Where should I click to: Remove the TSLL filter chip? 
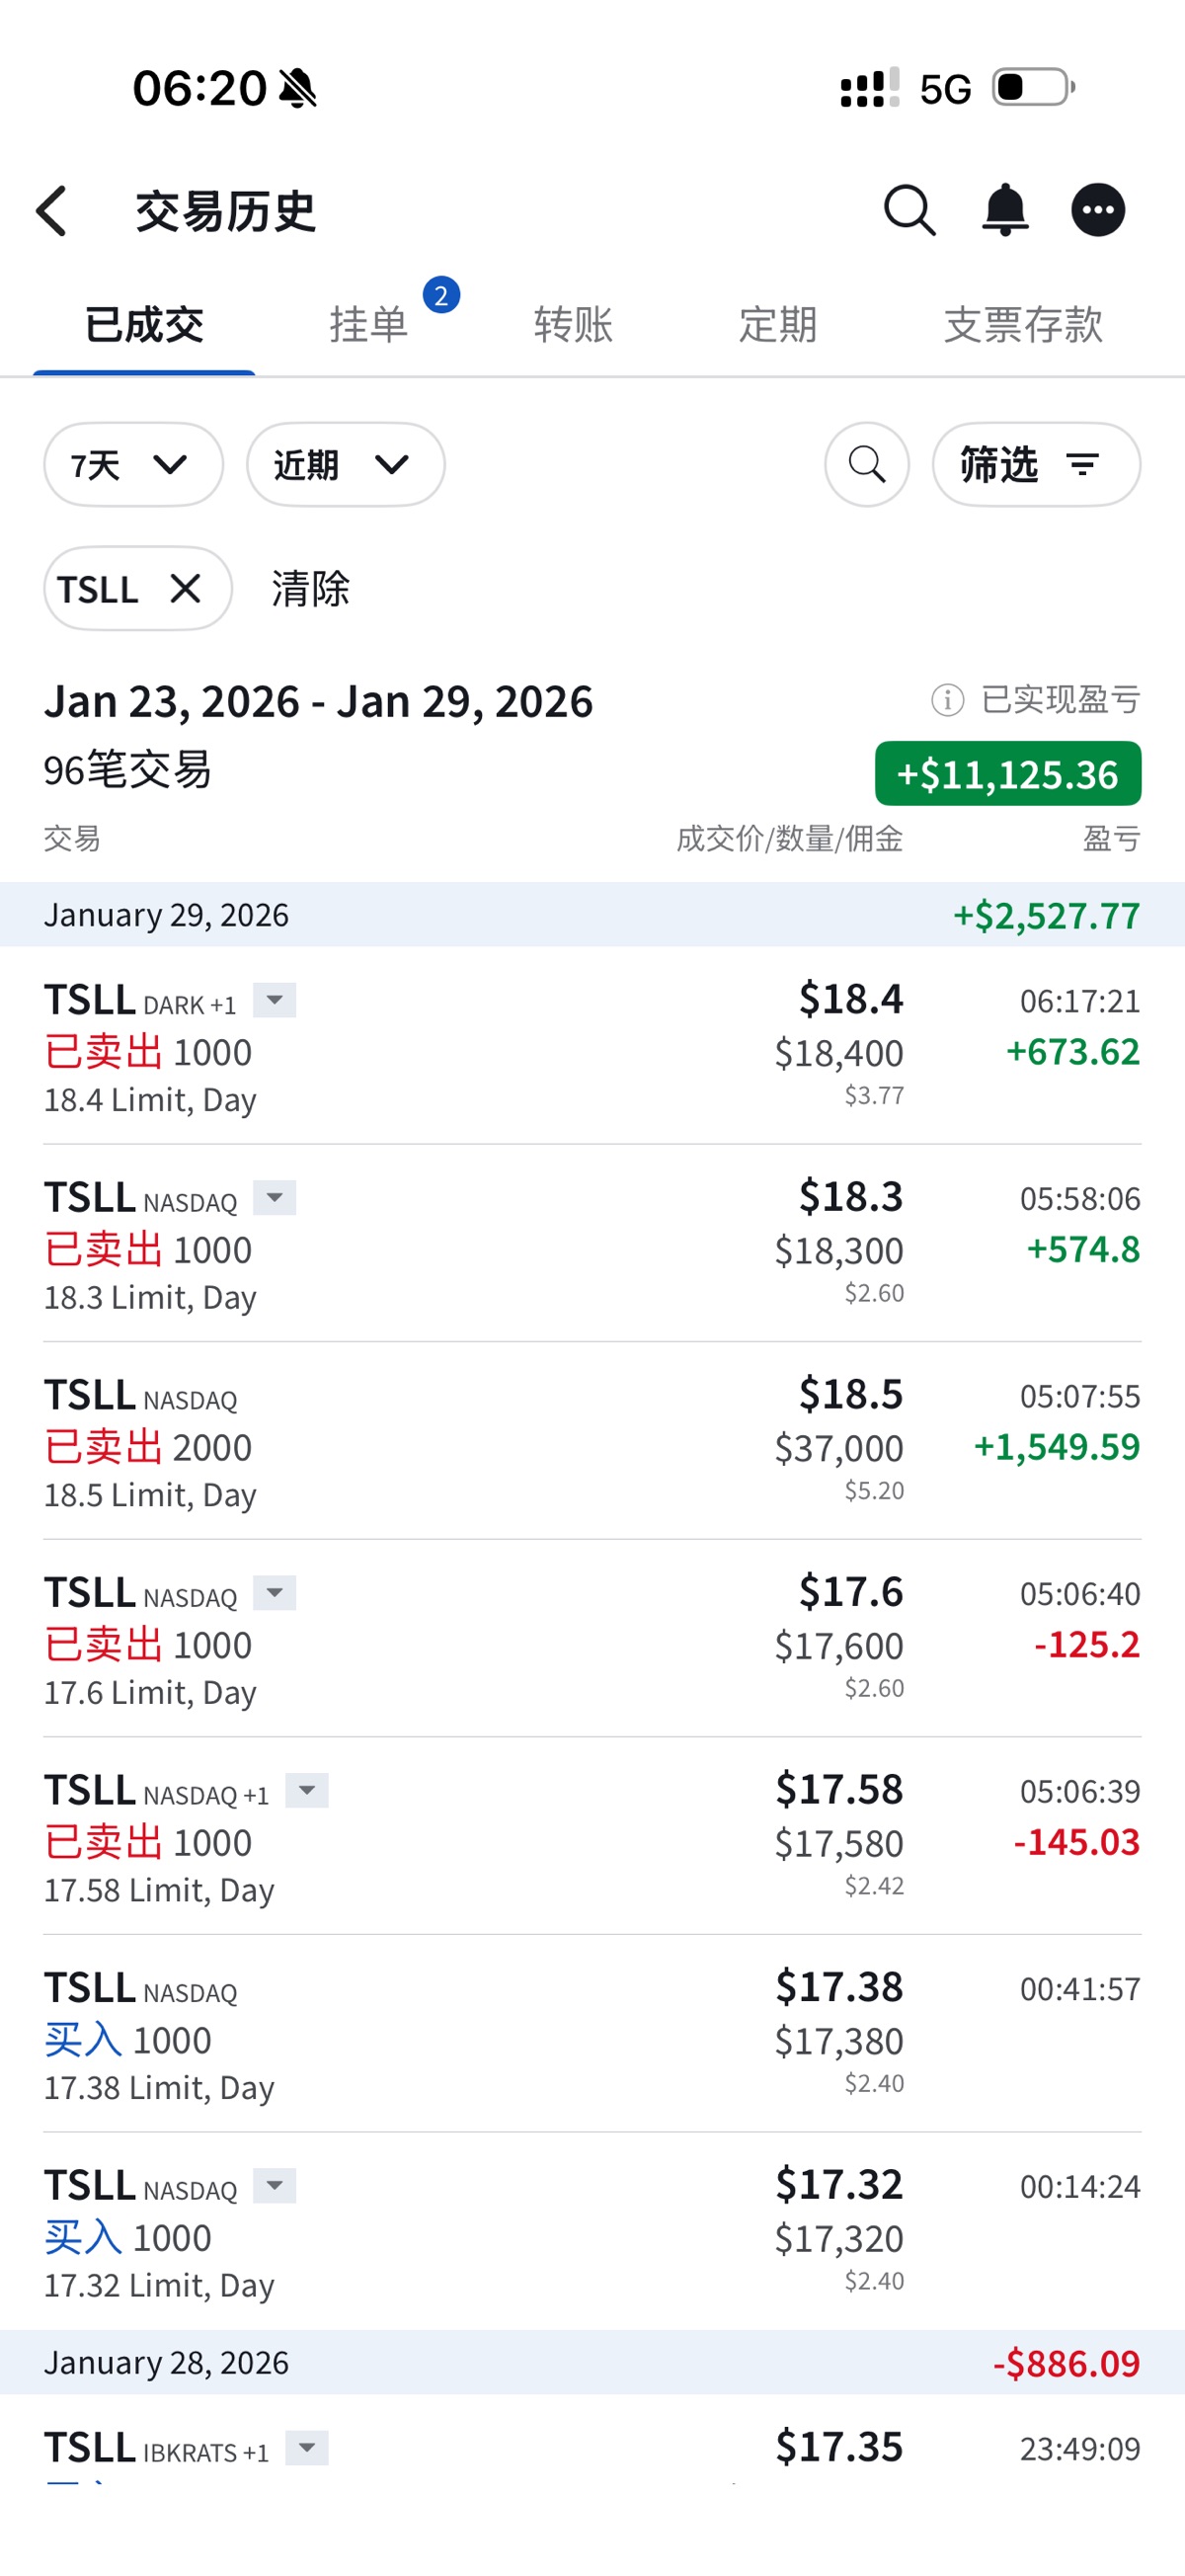pyautogui.click(x=186, y=589)
